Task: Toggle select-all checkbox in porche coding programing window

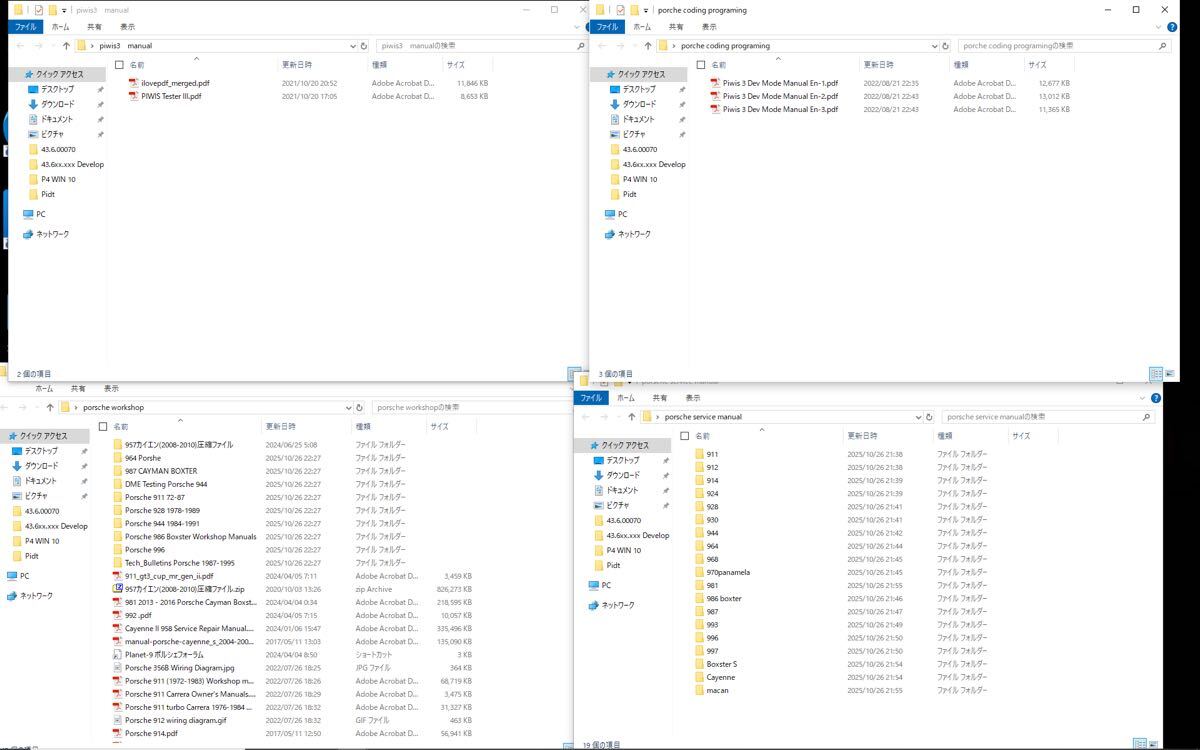Action: coord(700,64)
